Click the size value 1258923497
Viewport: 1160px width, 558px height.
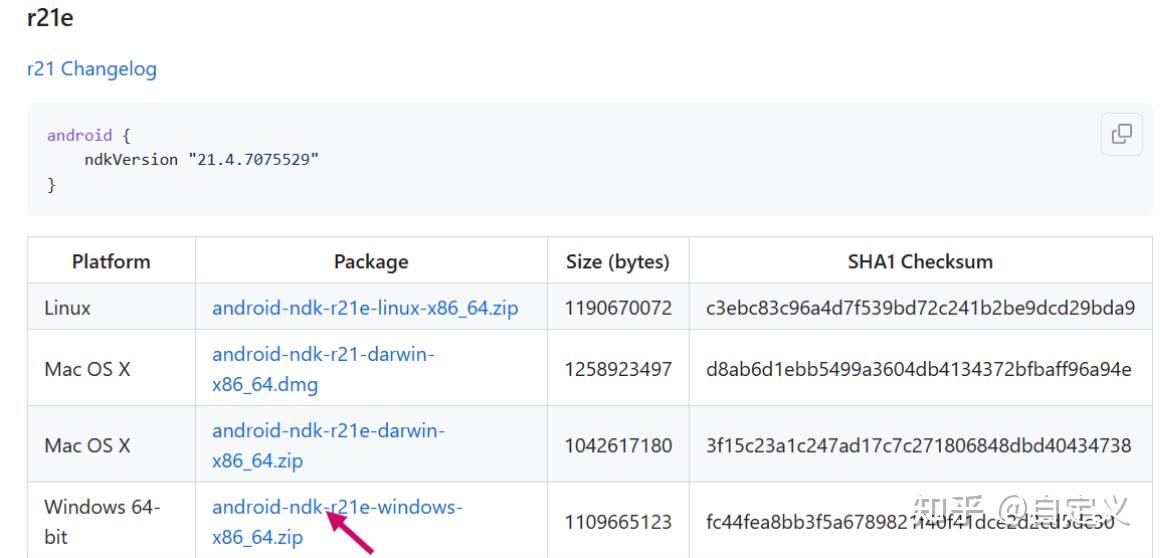pyautogui.click(x=618, y=369)
